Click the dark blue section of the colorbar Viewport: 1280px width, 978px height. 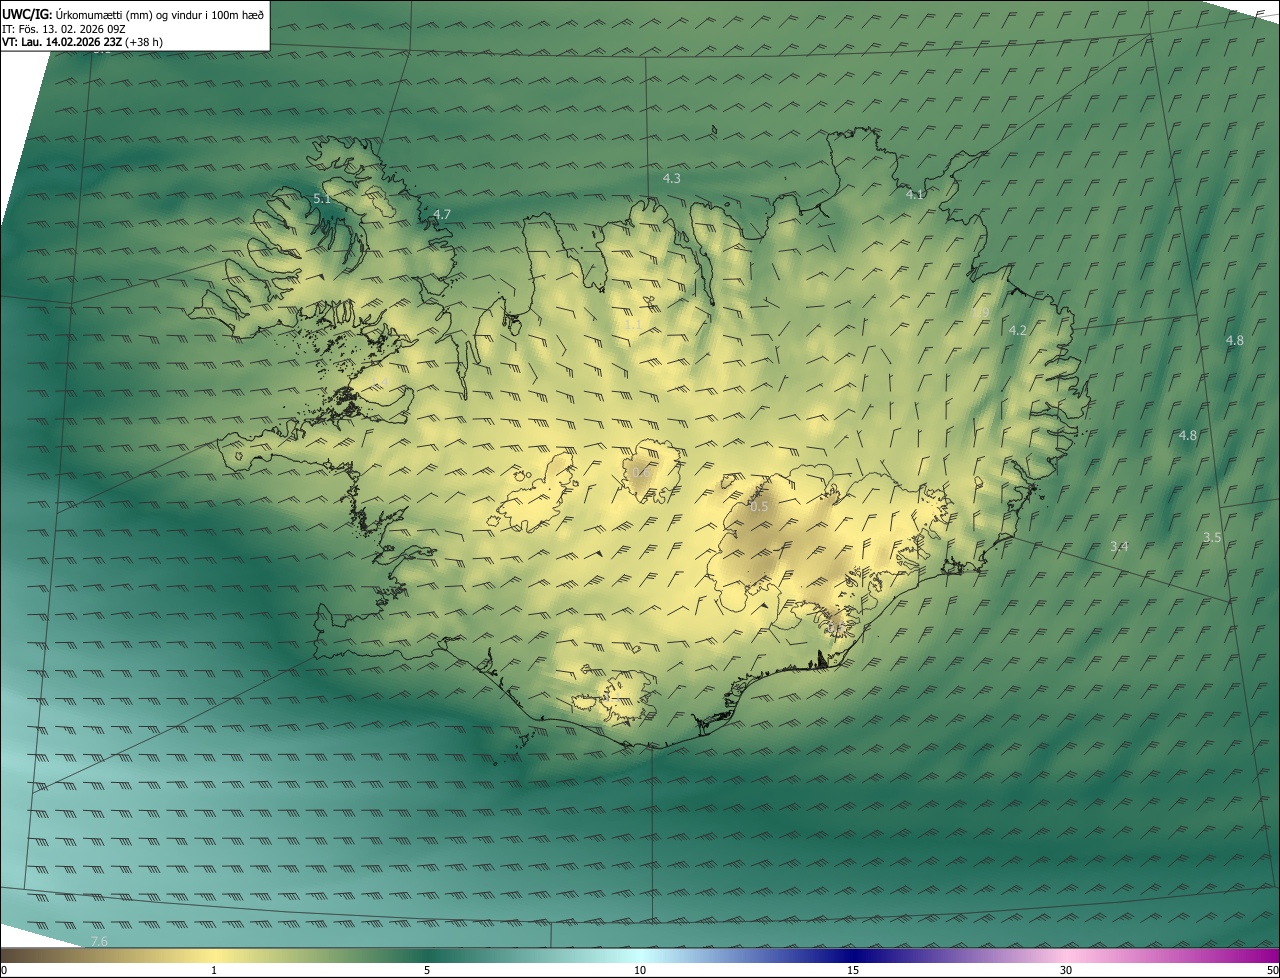(x=853, y=955)
